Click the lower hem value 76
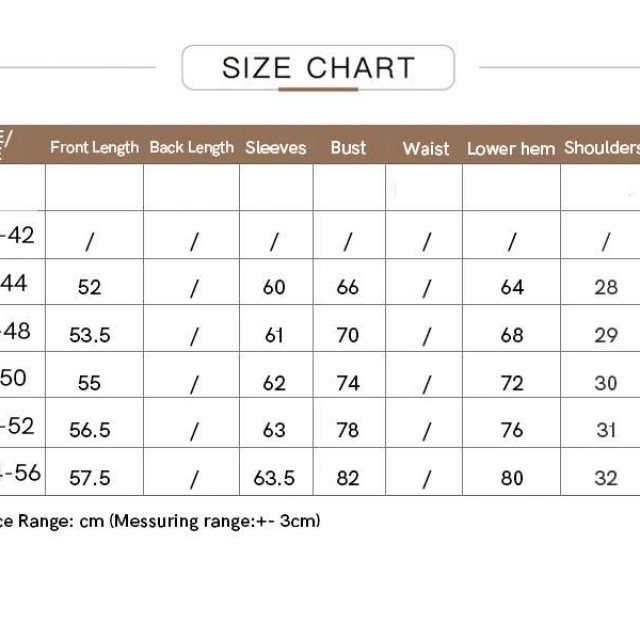The height and width of the screenshot is (640, 640). click(x=512, y=430)
